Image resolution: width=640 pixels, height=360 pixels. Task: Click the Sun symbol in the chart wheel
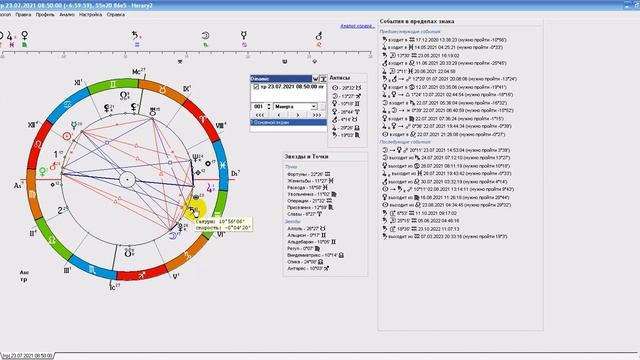point(67,136)
